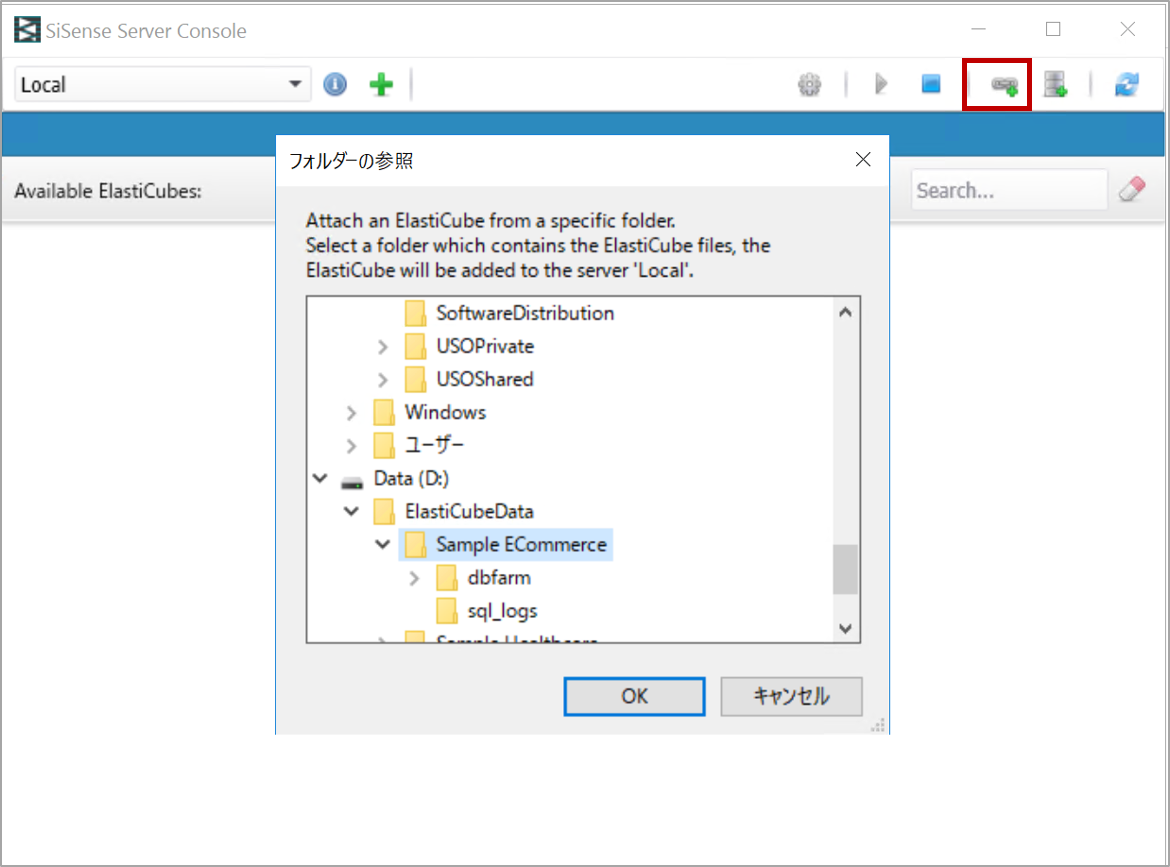
Task: Click the SiSense logo icon
Action: [27, 30]
